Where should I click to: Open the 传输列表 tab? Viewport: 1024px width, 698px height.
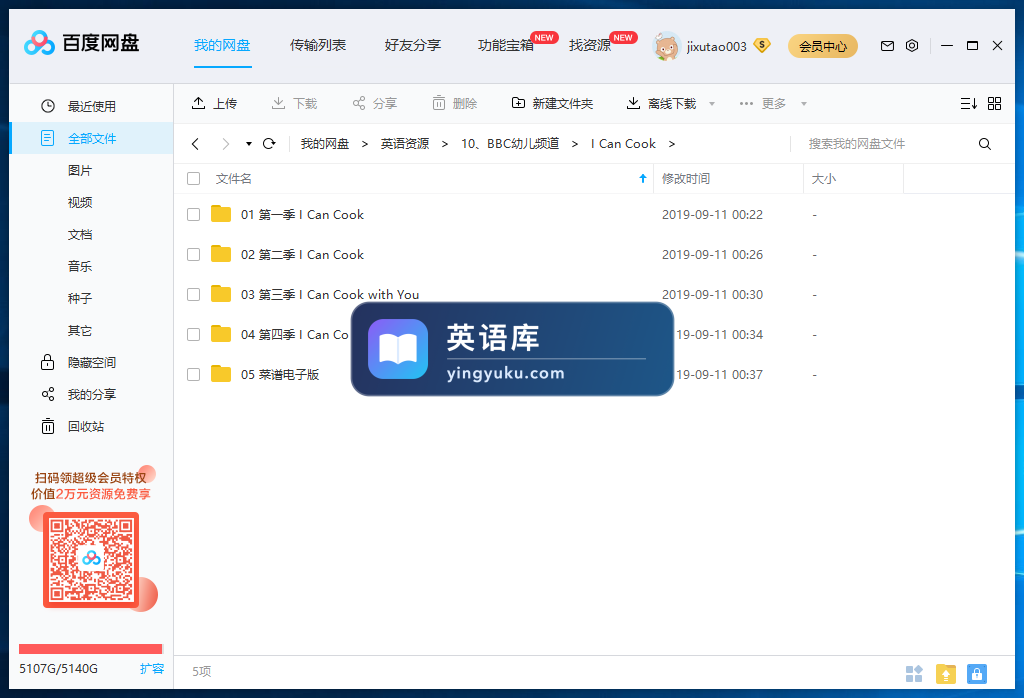tap(318, 45)
